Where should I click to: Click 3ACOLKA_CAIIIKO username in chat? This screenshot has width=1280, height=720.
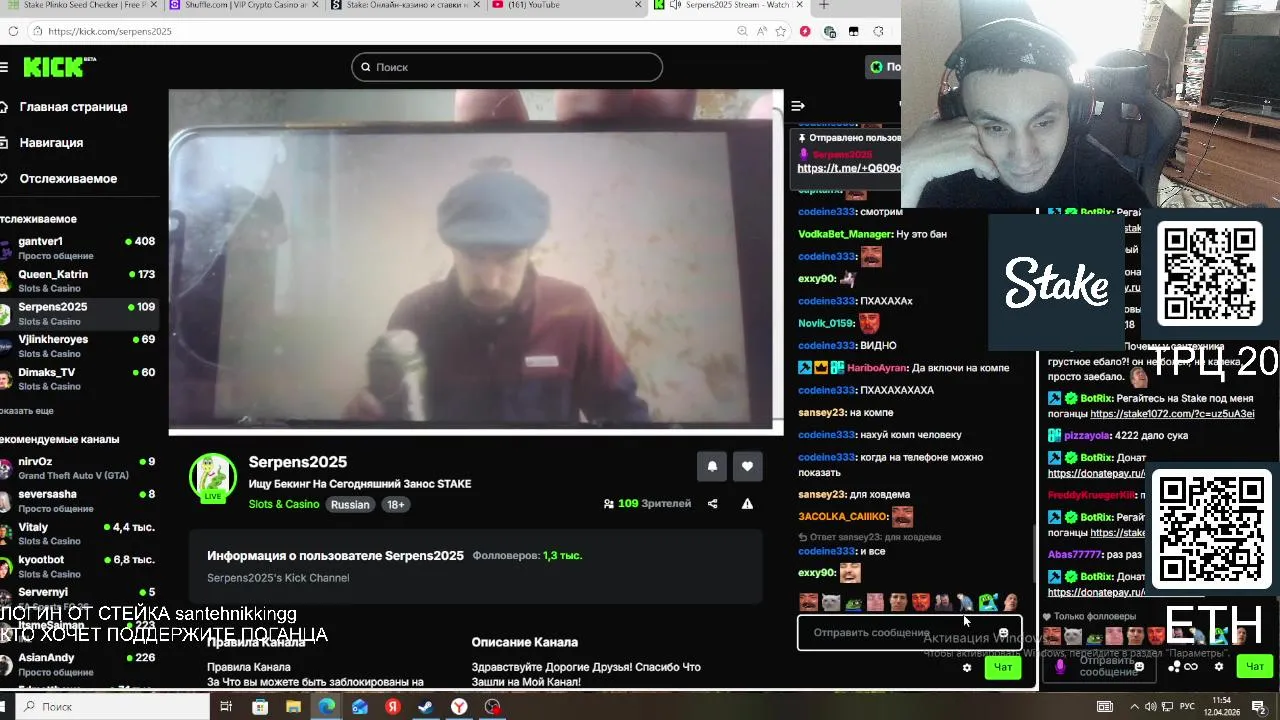(x=842, y=517)
